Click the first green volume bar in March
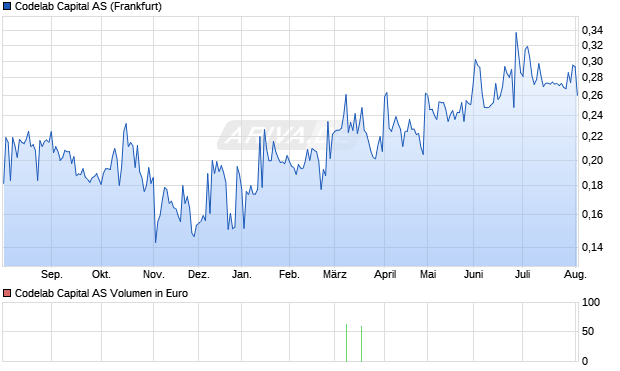620x371 pixels. click(x=346, y=343)
